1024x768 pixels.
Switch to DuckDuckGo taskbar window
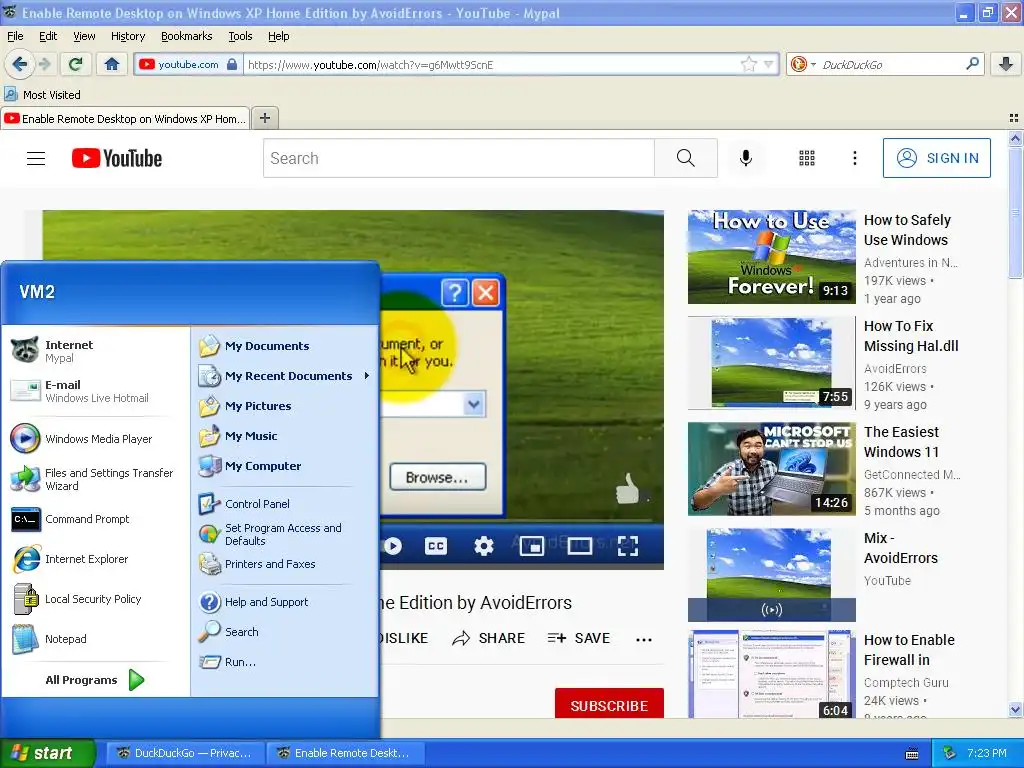[185, 753]
